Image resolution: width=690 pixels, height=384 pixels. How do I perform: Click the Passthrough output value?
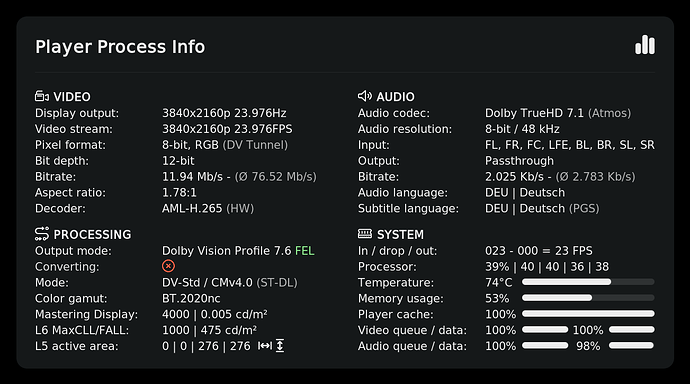[x=519, y=161]
